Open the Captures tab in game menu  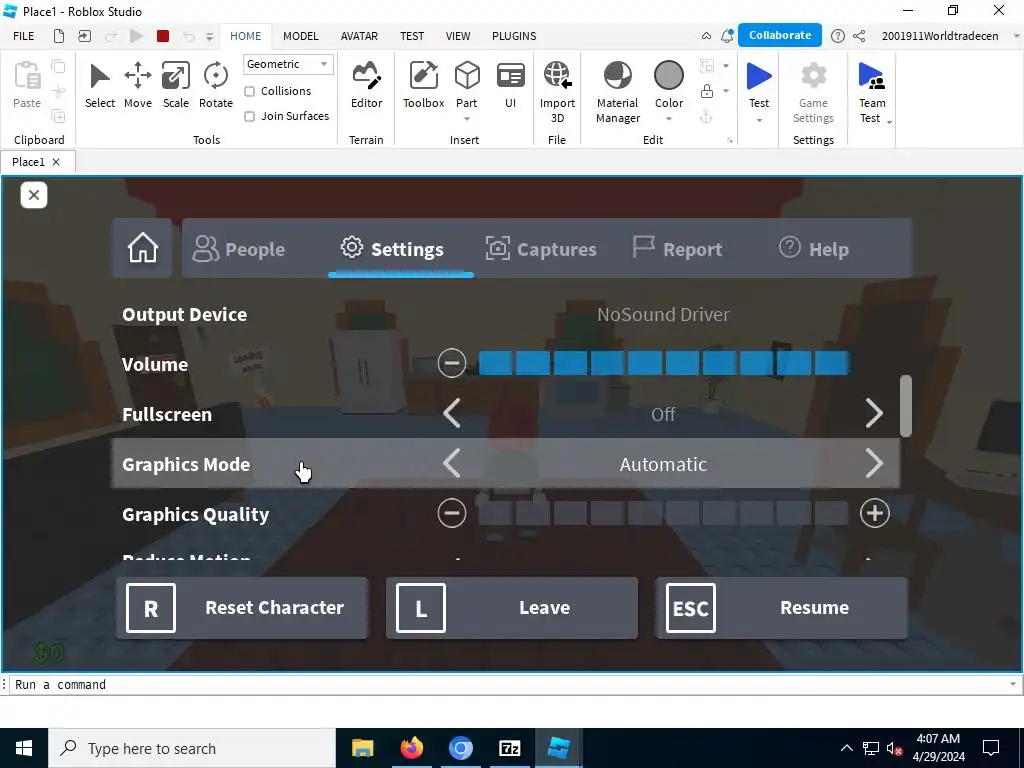(x=541, y=248)
